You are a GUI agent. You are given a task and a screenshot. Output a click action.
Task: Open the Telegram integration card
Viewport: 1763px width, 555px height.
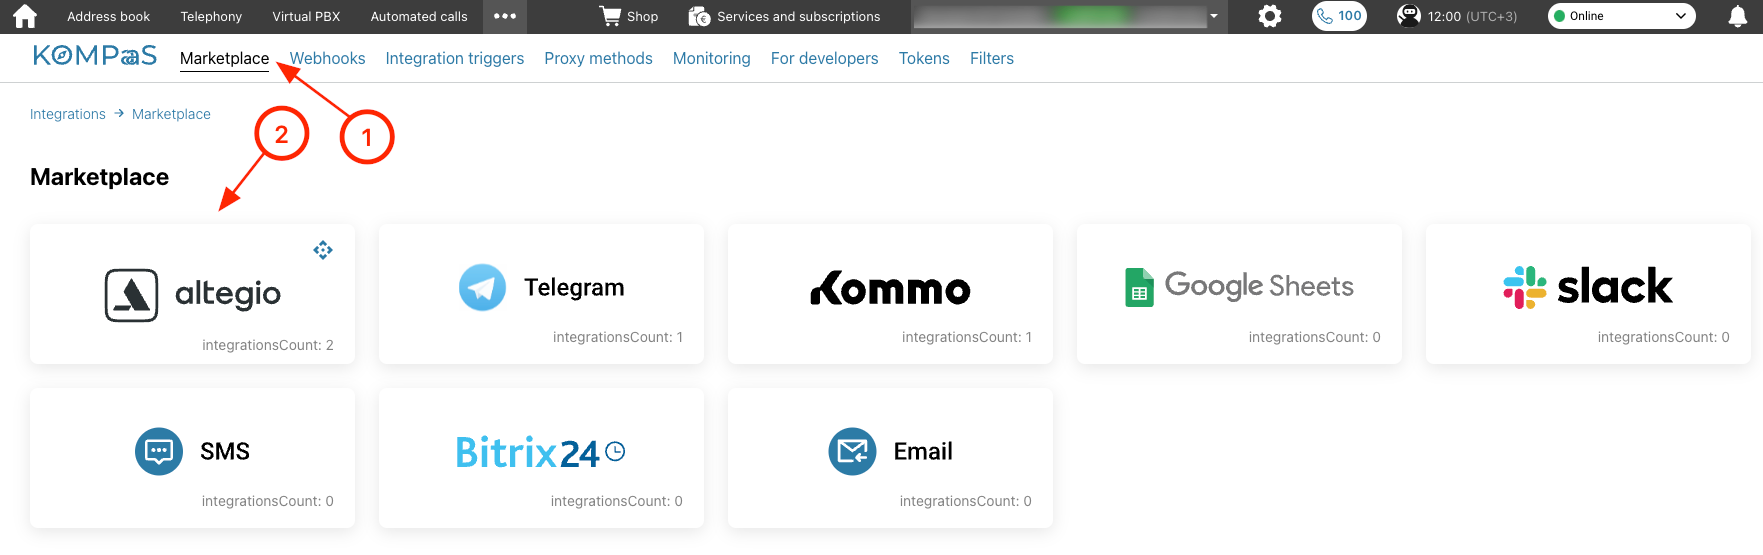pos(541,294)
